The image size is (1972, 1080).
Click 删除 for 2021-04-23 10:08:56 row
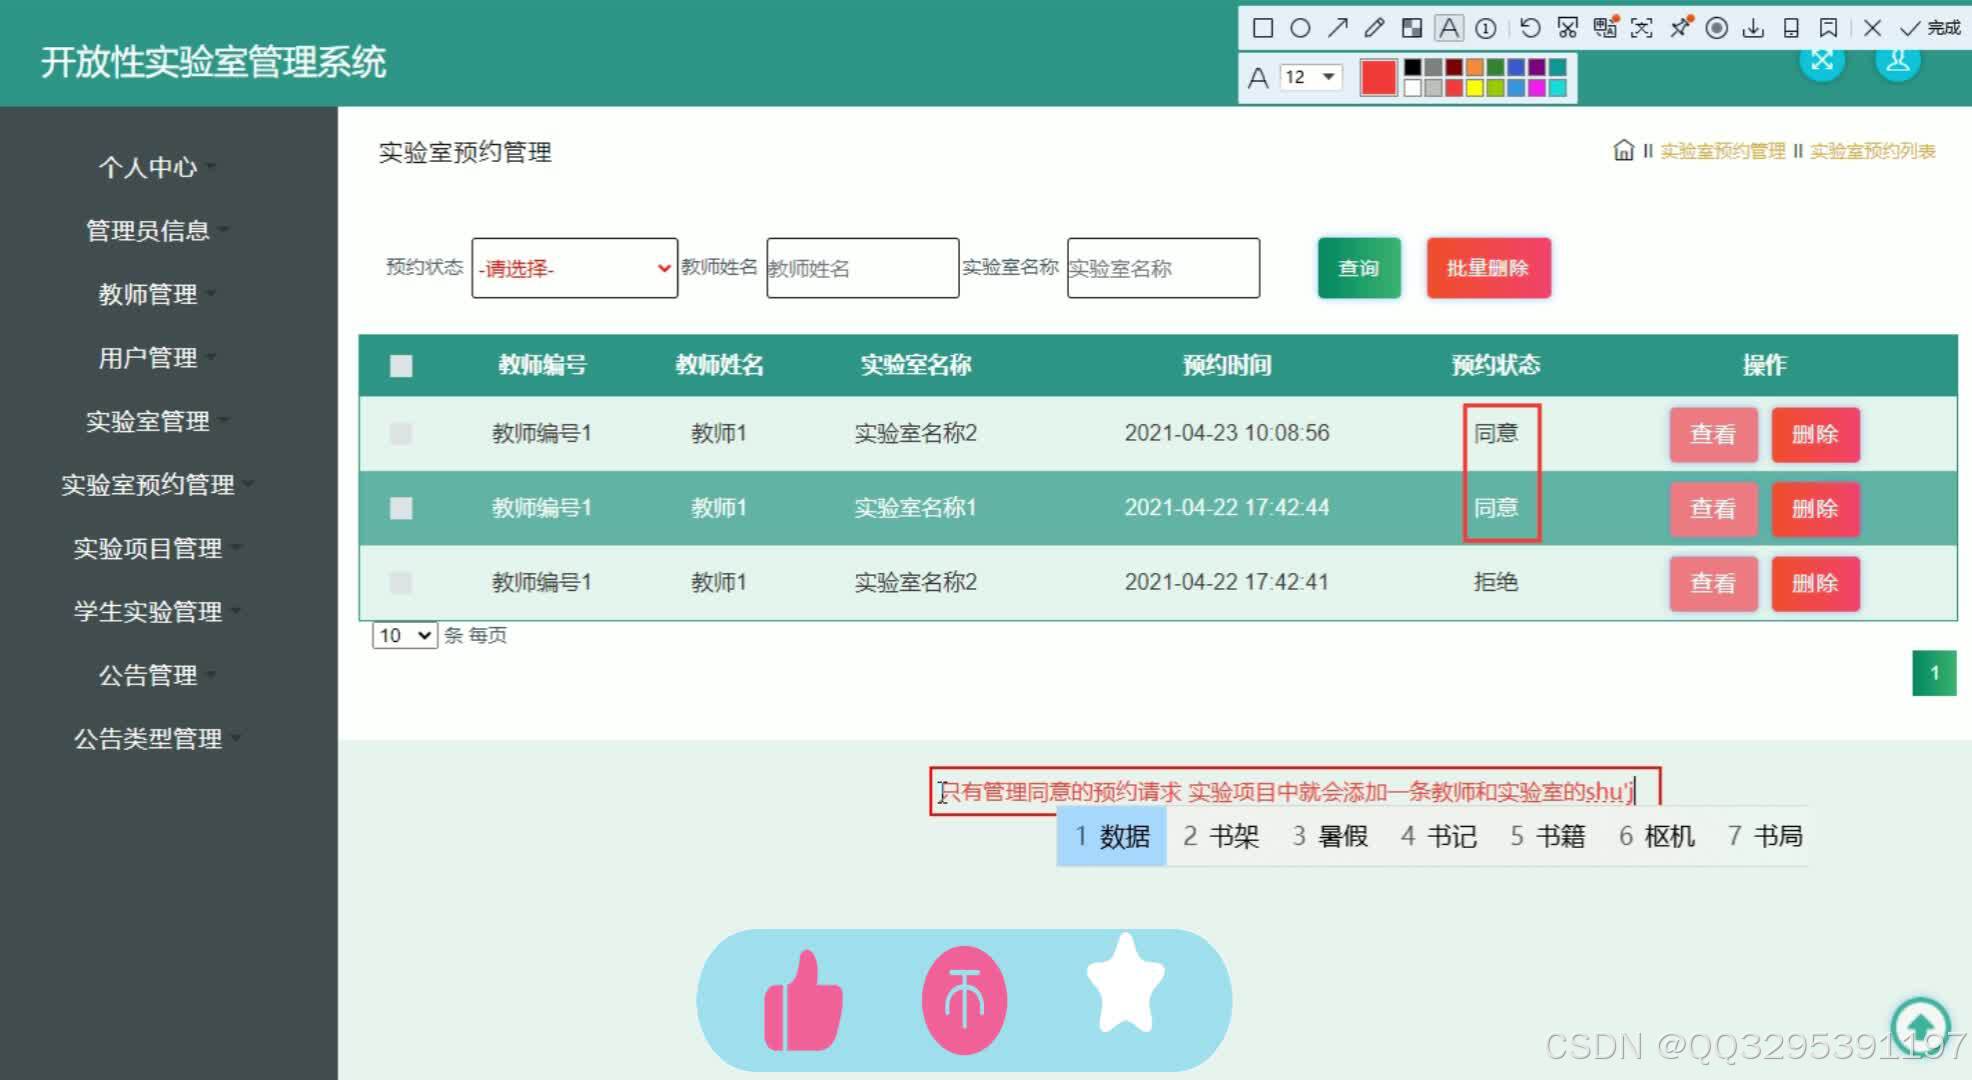coord(1815,434)
